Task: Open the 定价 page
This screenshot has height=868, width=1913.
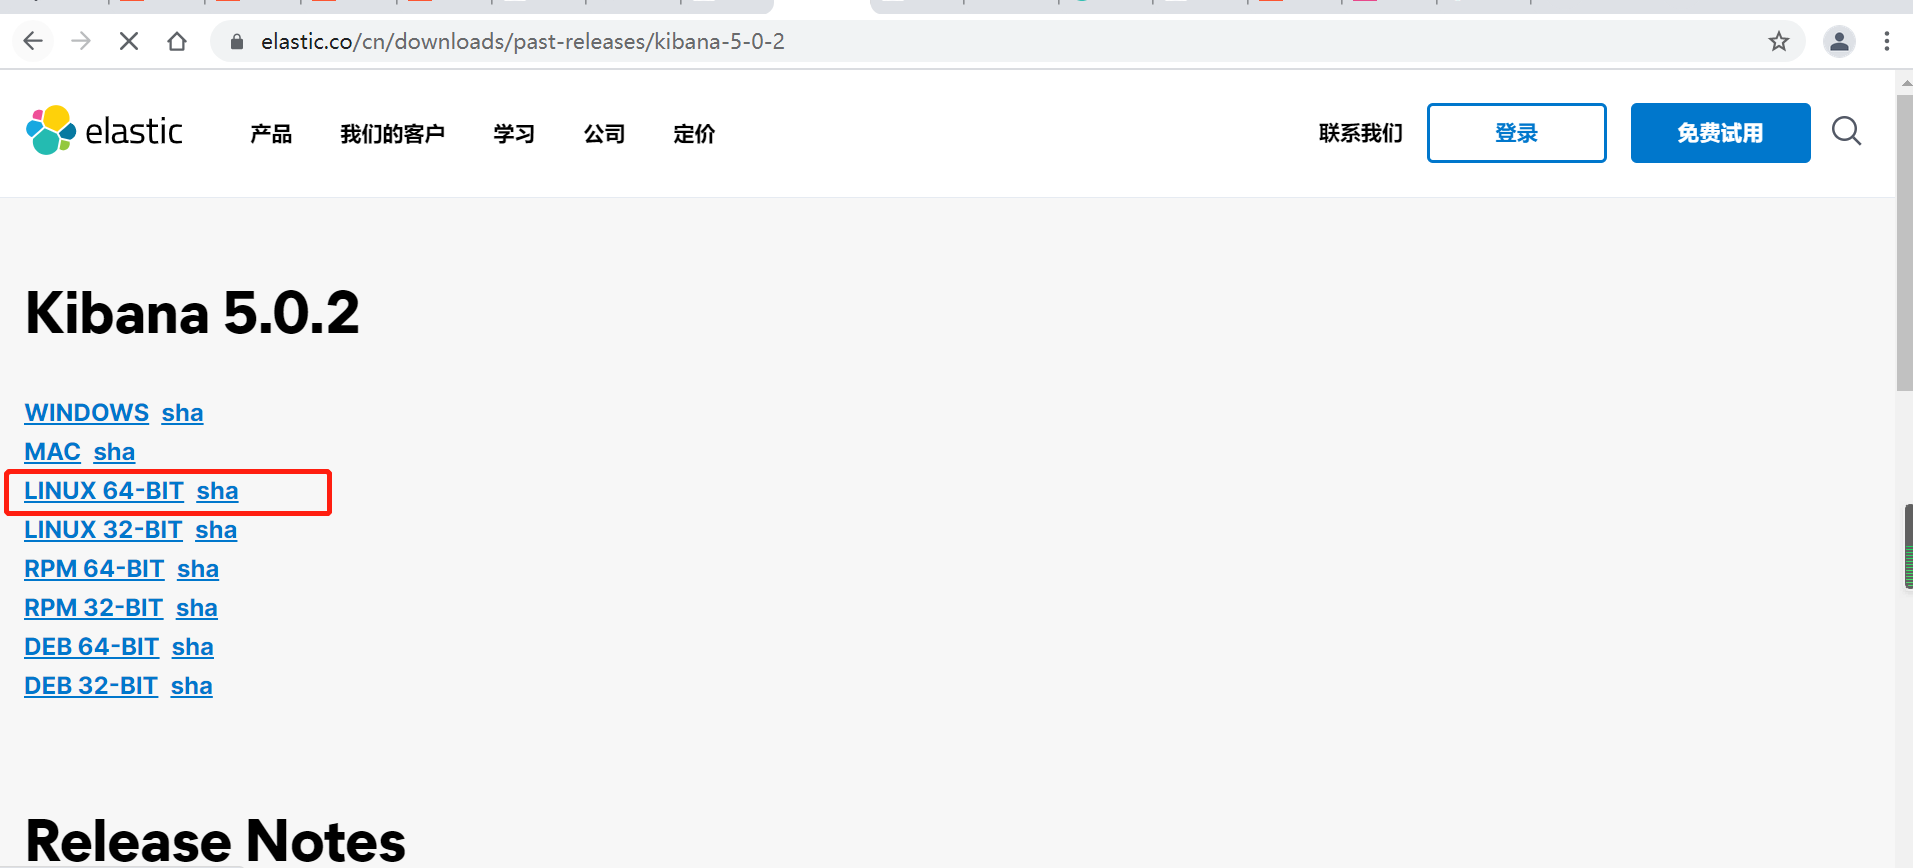Action: coord(694,133)
